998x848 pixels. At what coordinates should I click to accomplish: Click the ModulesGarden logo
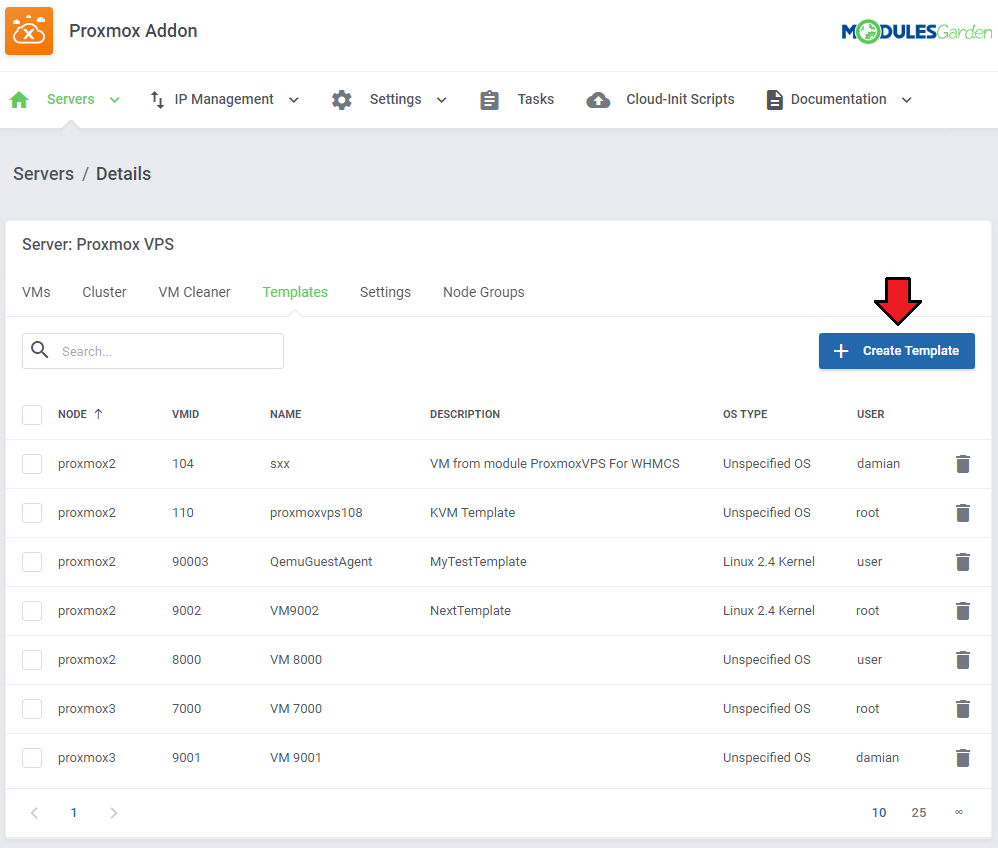pyautogui.click(x=917, y=31)
